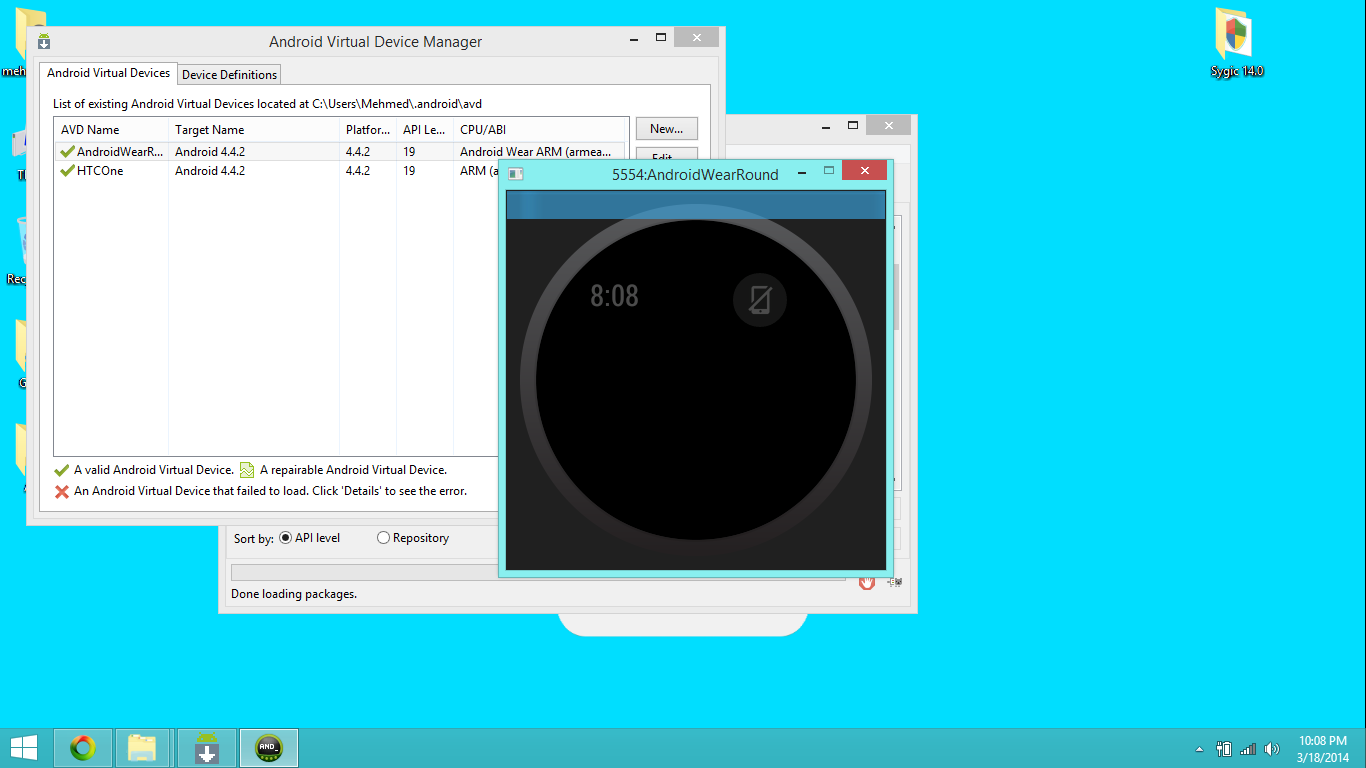Maximize the Android Virtual Device Manager window
This screenshot has width=1366, height=768.
pyautogui.click(x=661, y=37)
